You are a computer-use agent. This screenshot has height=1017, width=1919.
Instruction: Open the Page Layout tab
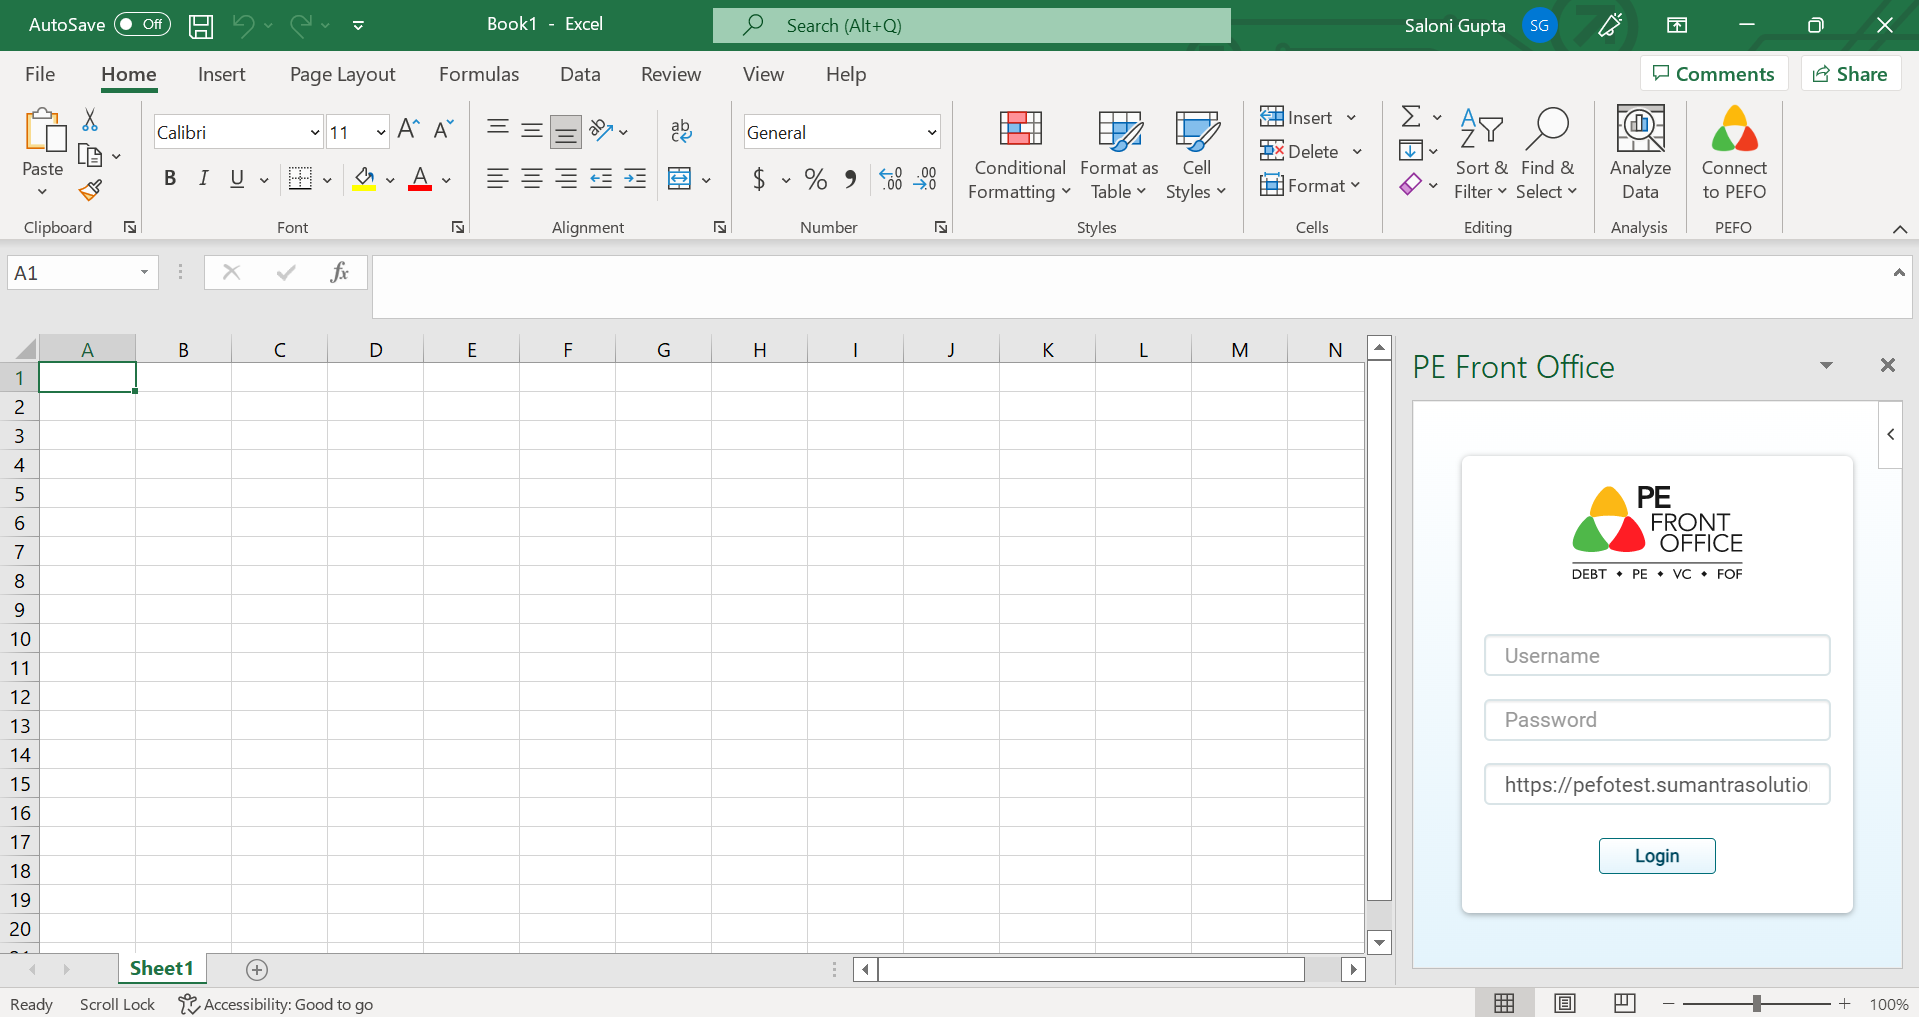342,74
